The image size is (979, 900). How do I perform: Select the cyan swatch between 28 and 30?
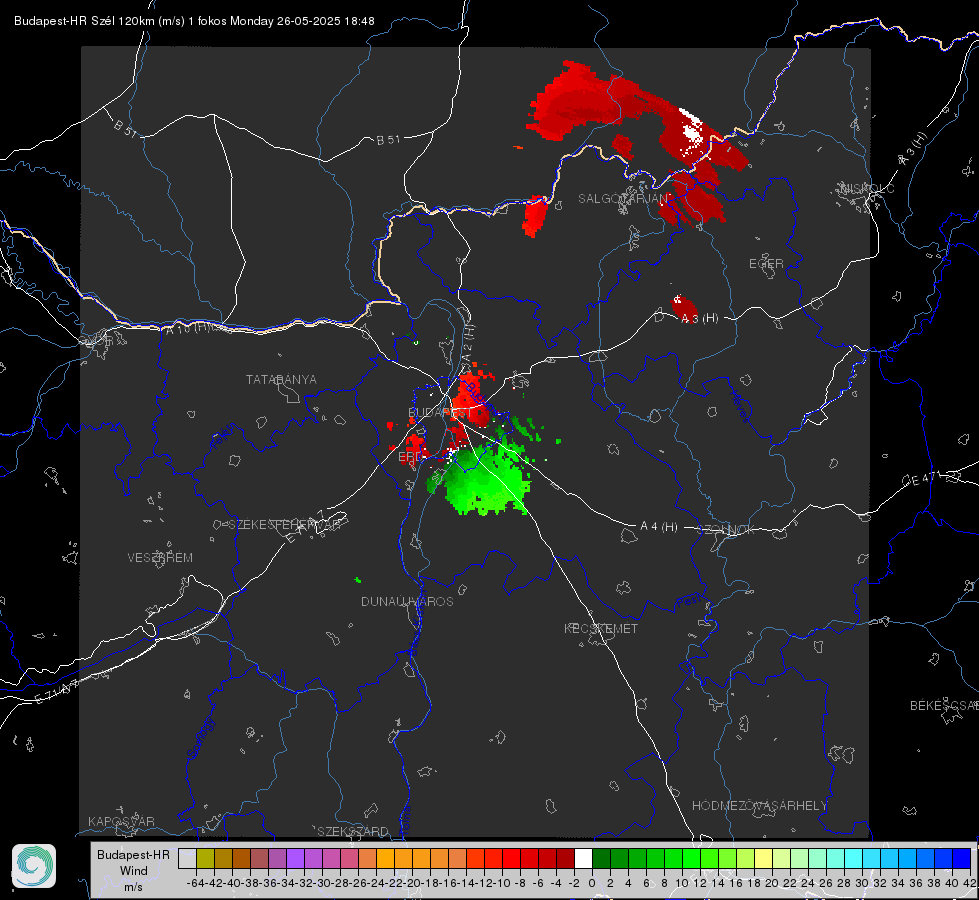tap(854, 859)
